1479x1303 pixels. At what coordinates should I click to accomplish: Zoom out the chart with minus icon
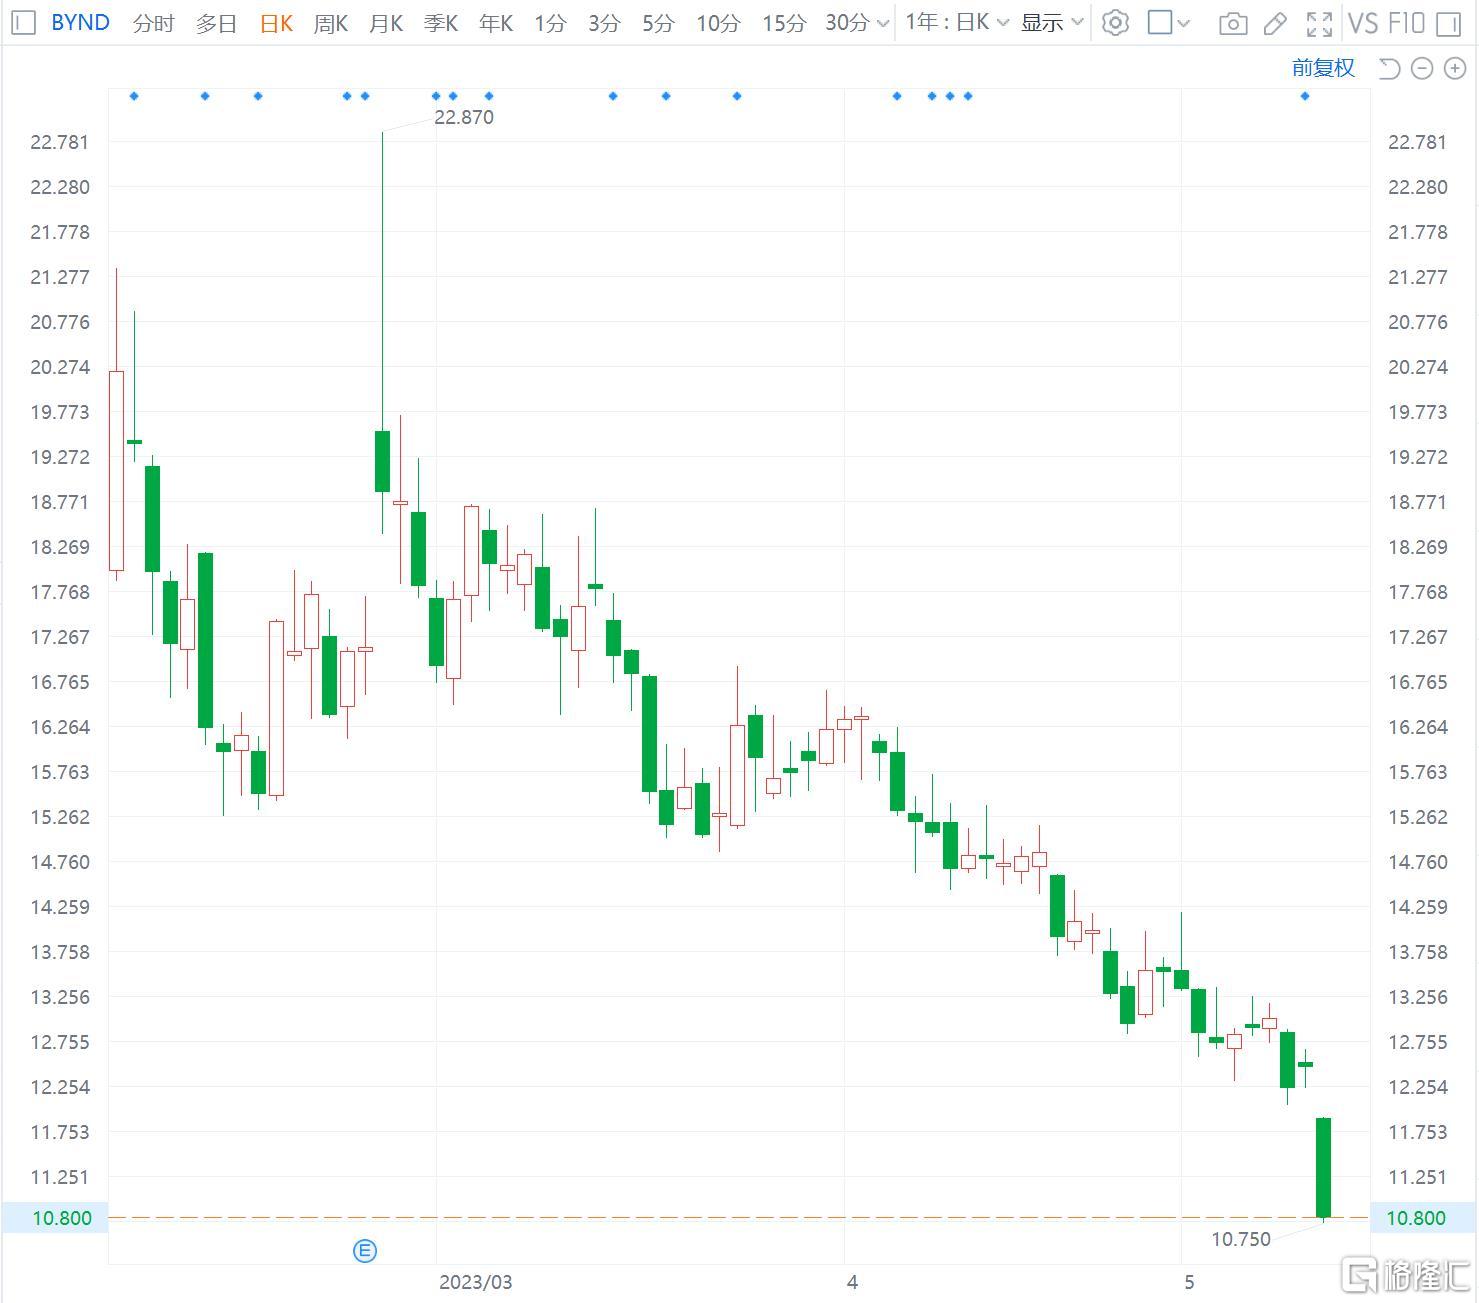coord(1422,68)
